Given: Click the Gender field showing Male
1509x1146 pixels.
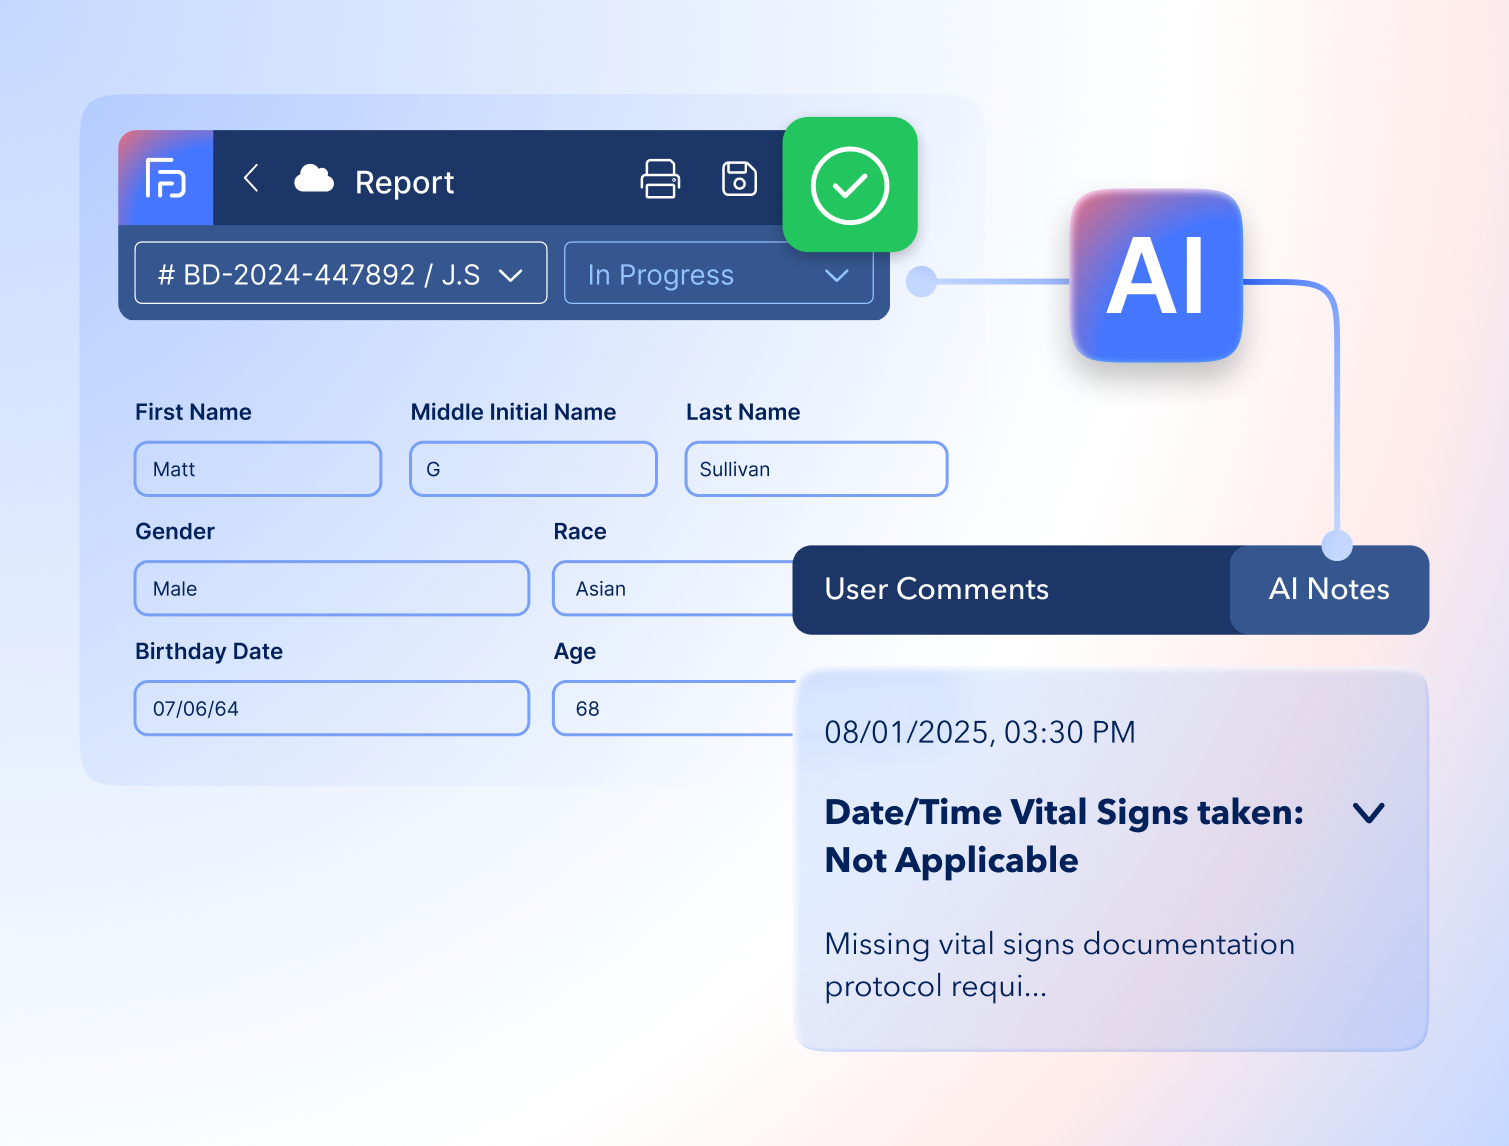Looking at the screenshot, I should [332, 588].
